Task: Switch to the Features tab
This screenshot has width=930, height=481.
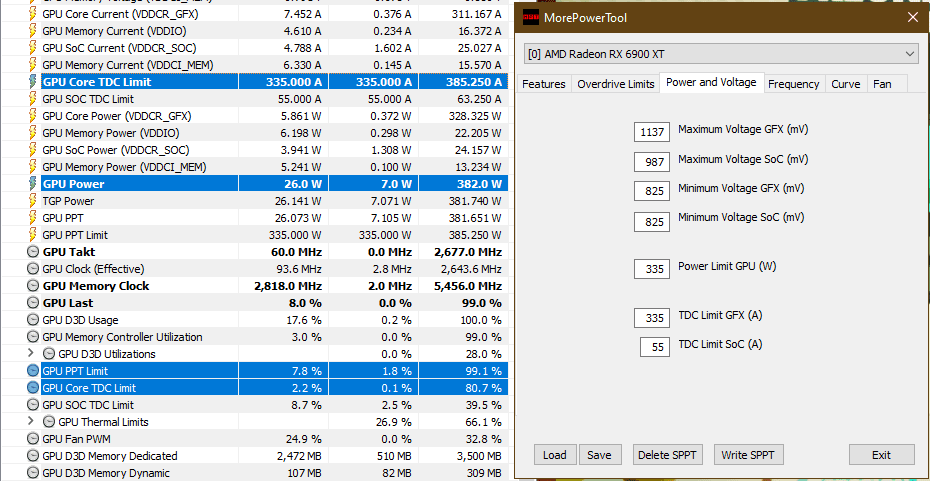Action: [544, 84]
